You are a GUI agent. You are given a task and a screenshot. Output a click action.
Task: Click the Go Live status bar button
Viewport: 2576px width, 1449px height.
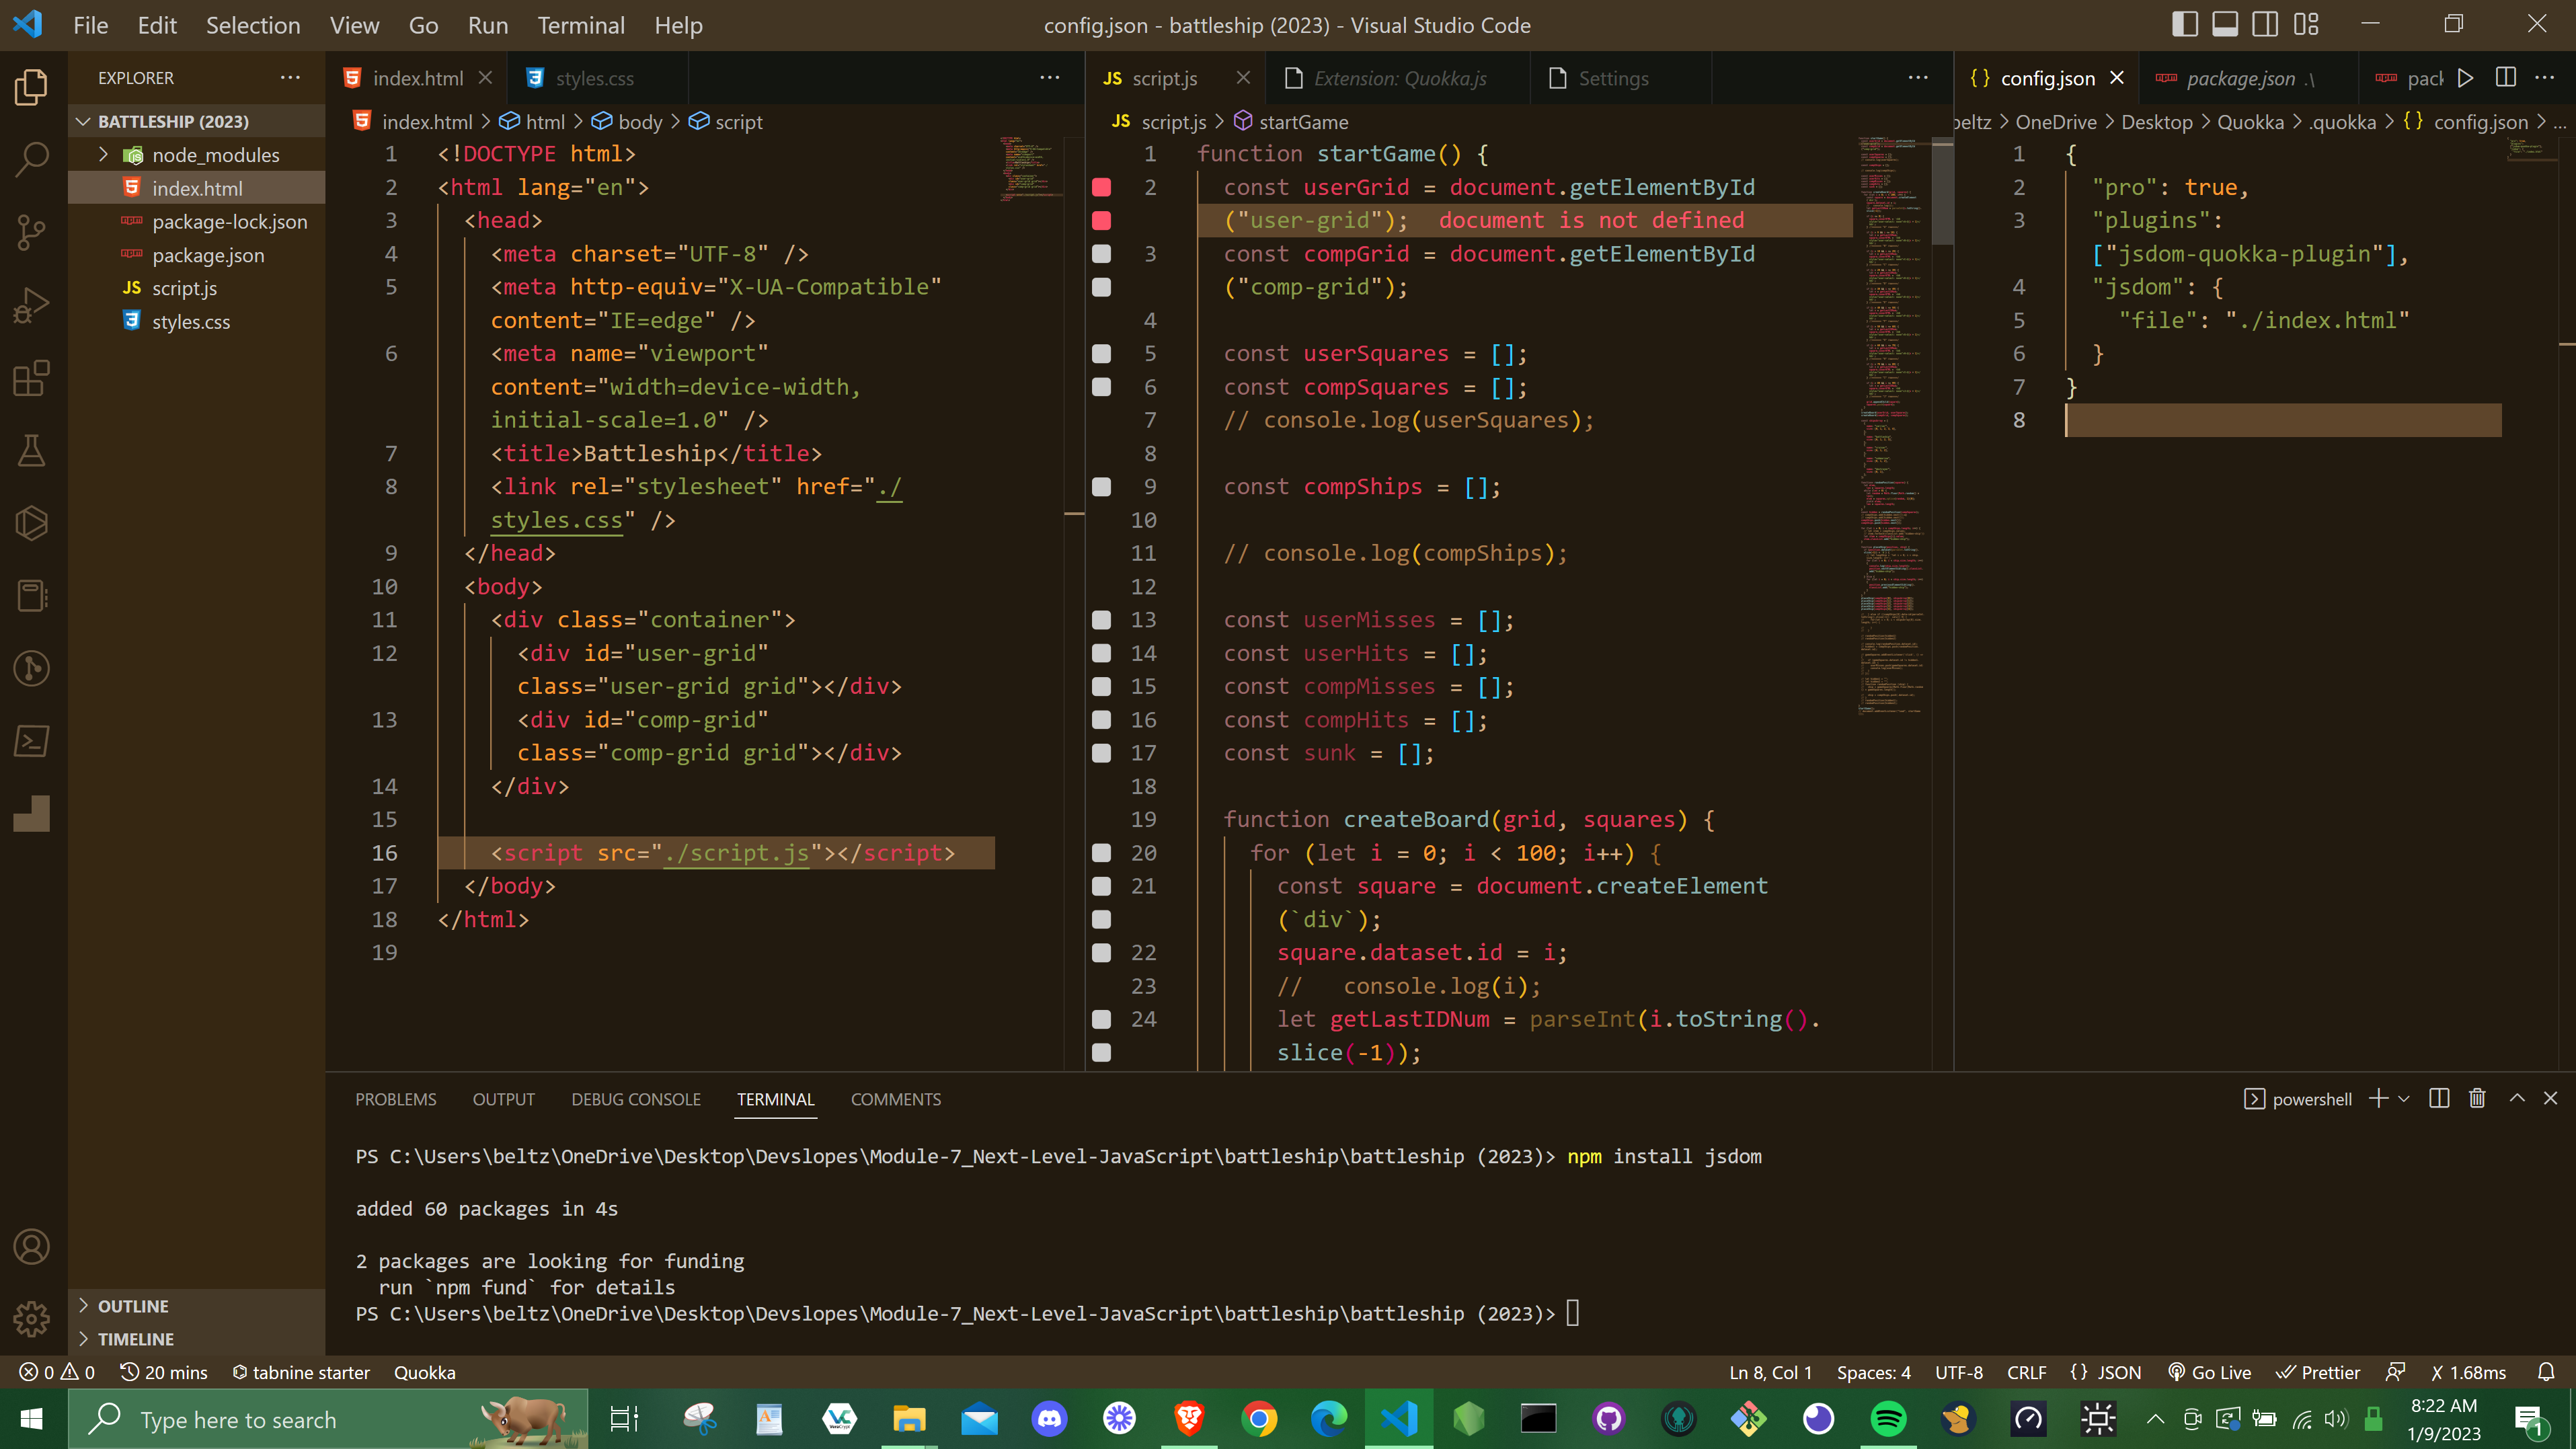[2209, 1372]
